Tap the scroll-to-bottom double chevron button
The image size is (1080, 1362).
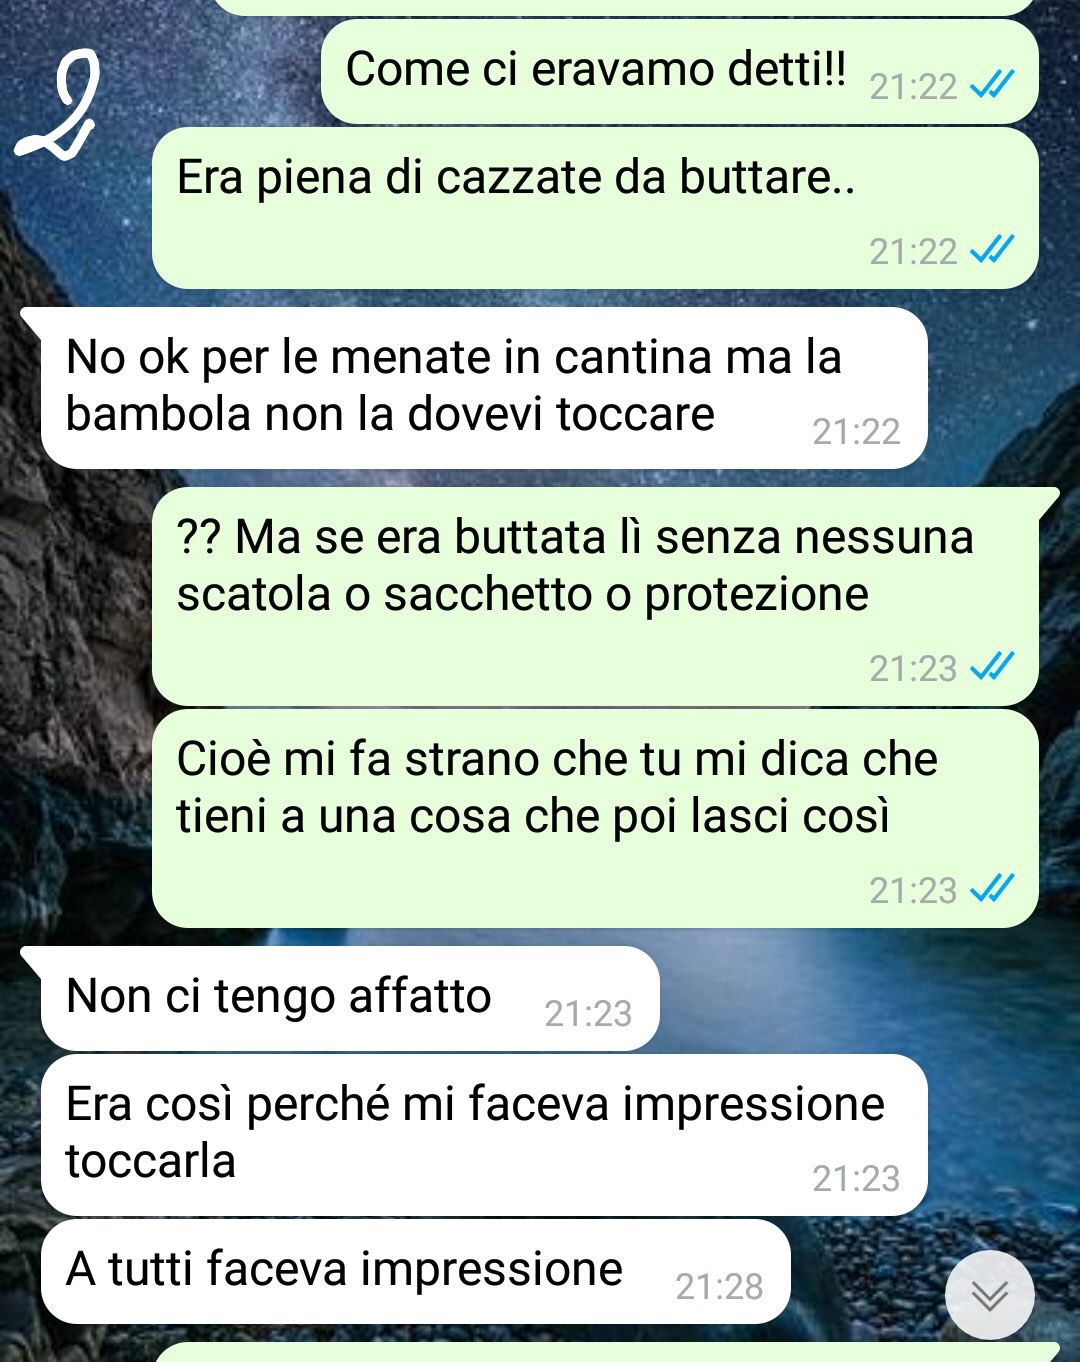click(x=990, y=1295)
